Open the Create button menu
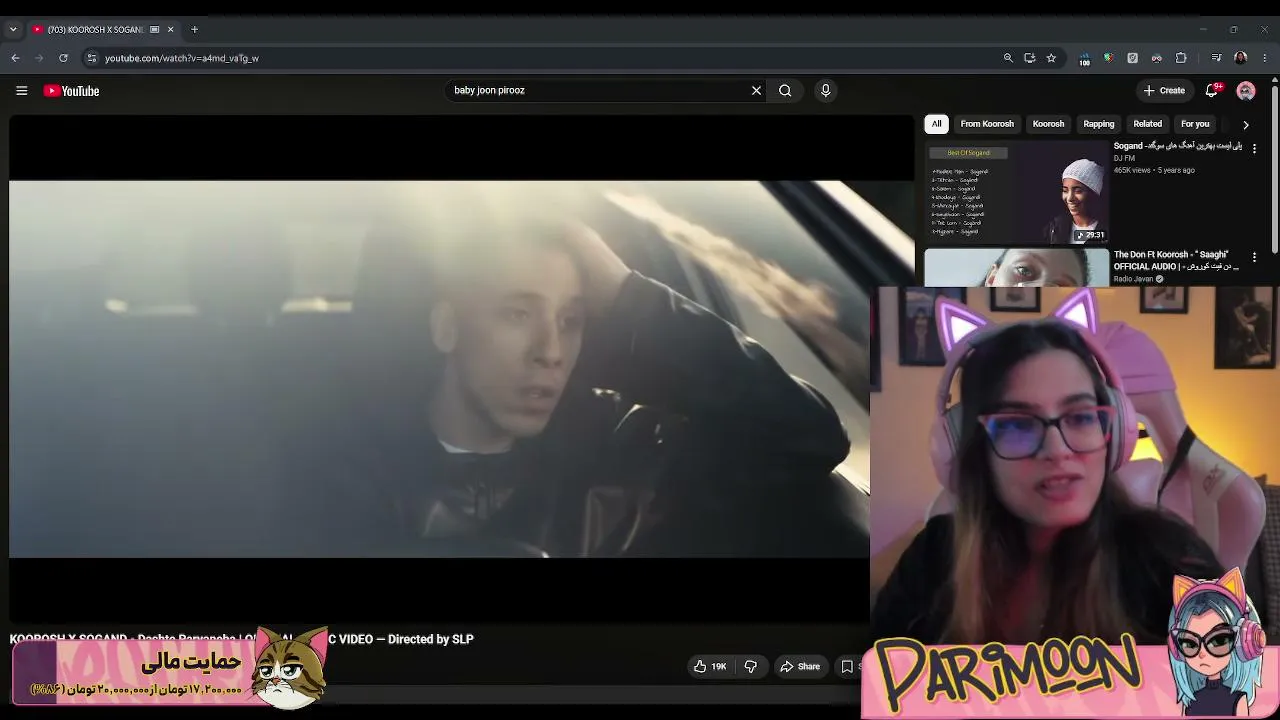 tap(1164, 91)
